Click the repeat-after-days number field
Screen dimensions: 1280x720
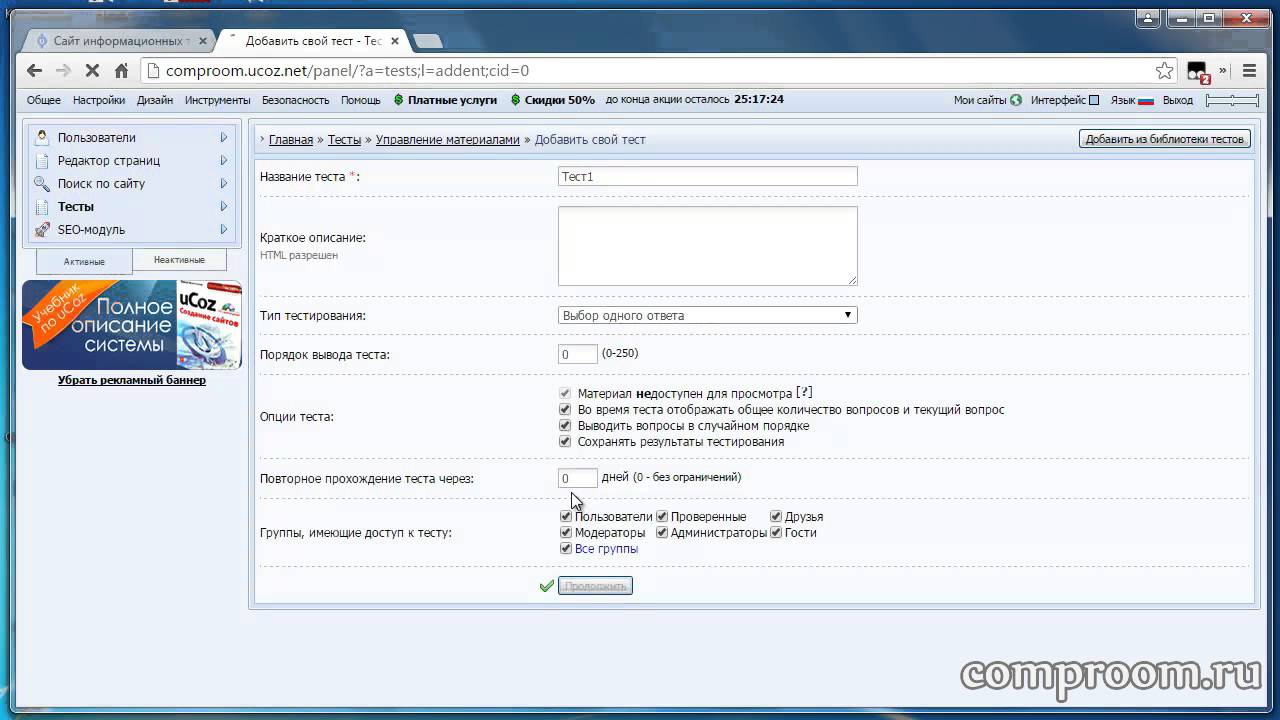point(578,478)
